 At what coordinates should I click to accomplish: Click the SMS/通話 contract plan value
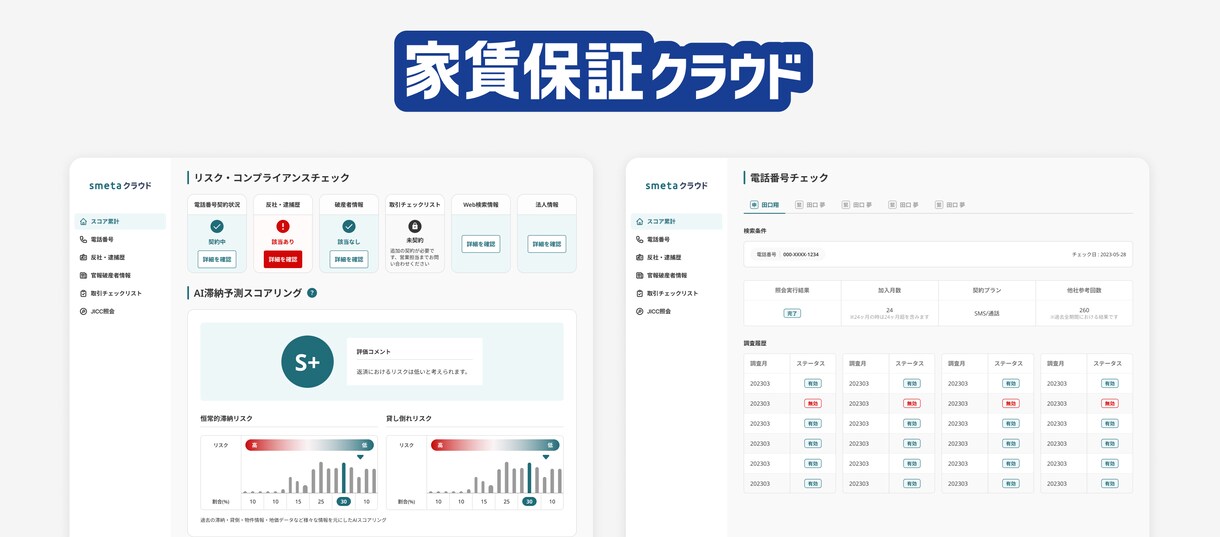pos(986,314)
